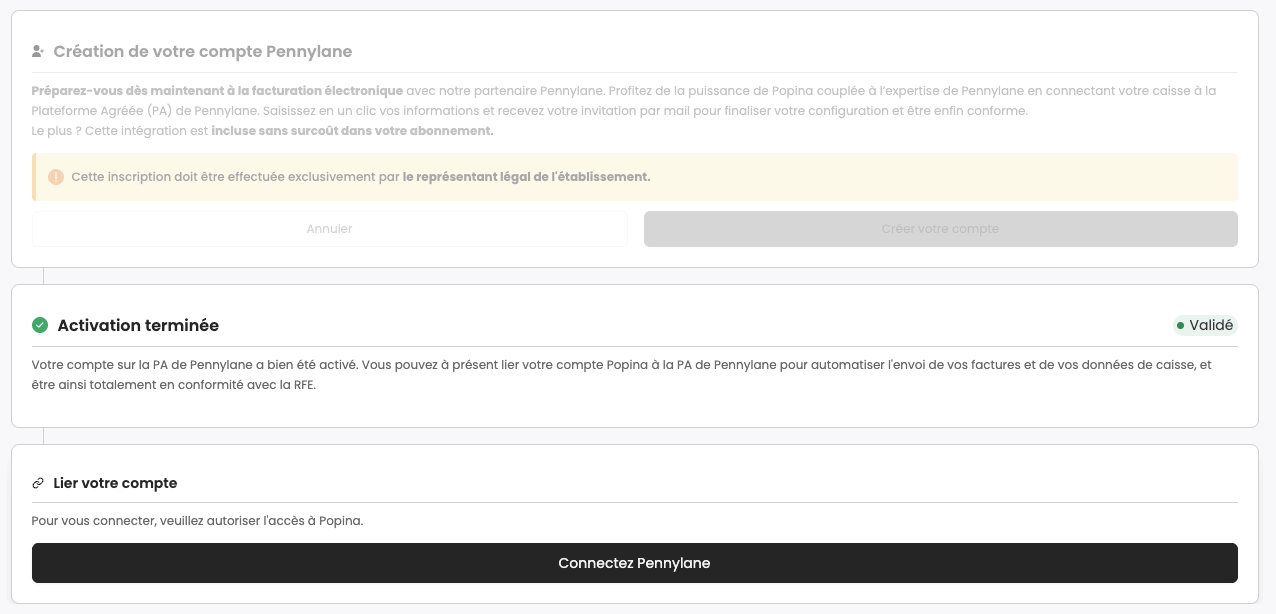The width and height of the screenshot is (1276, 614).
Task: Click the Lier votre compte heading
Action: point(115,483)
